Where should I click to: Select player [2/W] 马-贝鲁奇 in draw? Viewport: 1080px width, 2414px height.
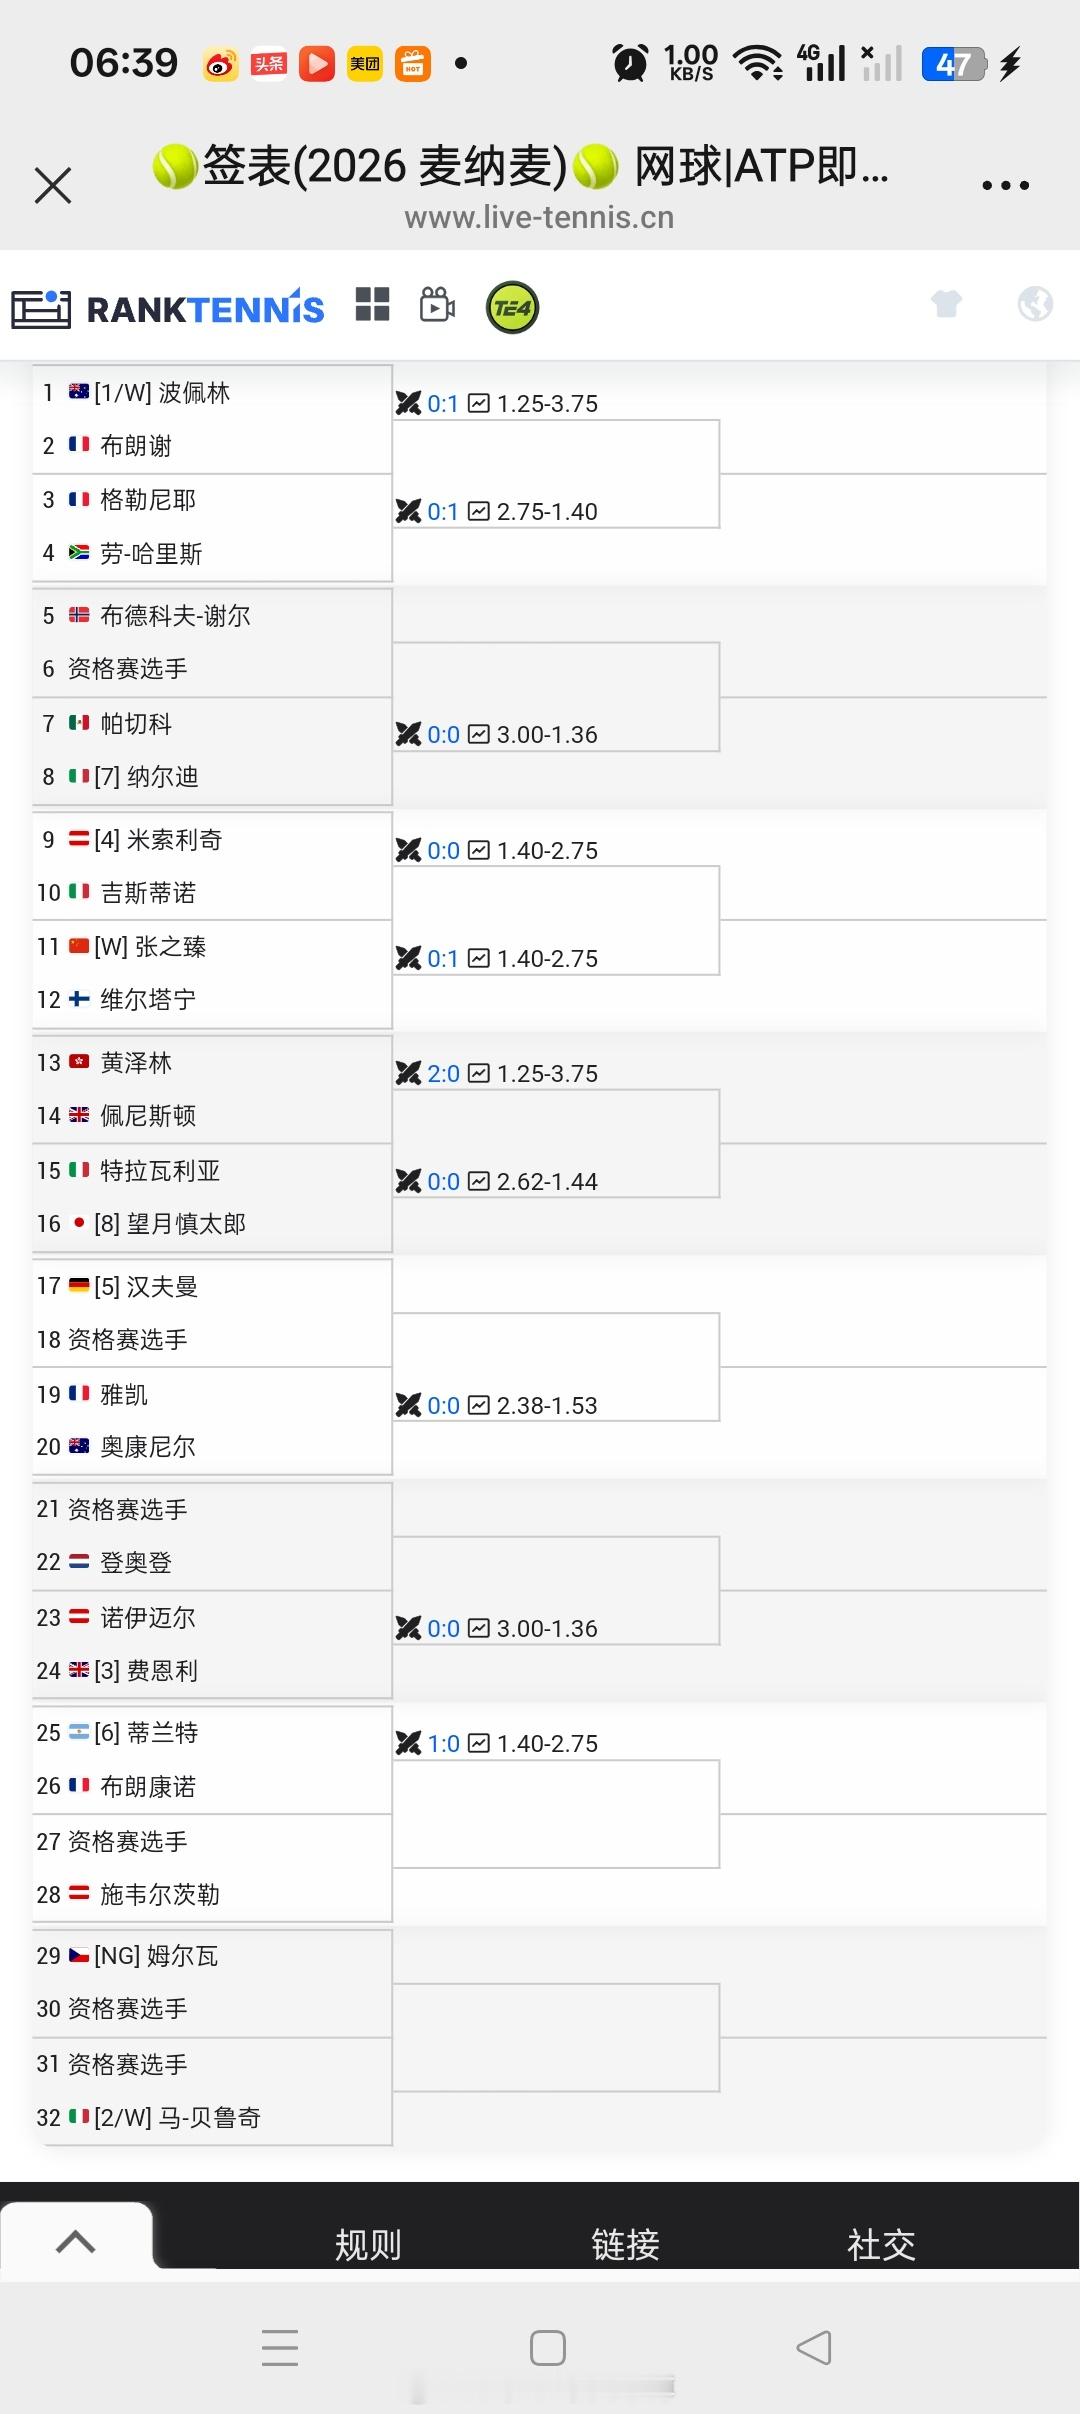point(177,2117)
